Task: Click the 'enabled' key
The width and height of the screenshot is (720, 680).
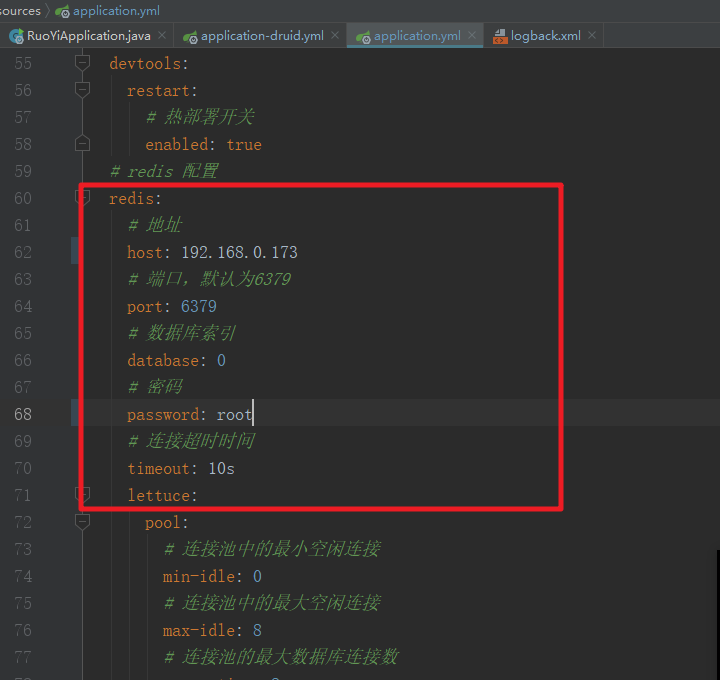Action: pyautogui.click(x=177, y=145)
